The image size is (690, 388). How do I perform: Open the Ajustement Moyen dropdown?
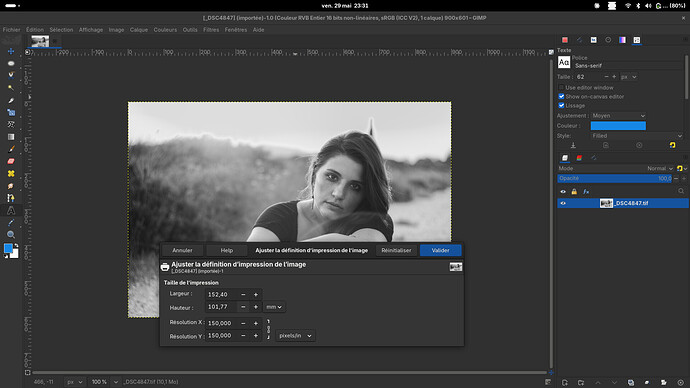point(618,116)
